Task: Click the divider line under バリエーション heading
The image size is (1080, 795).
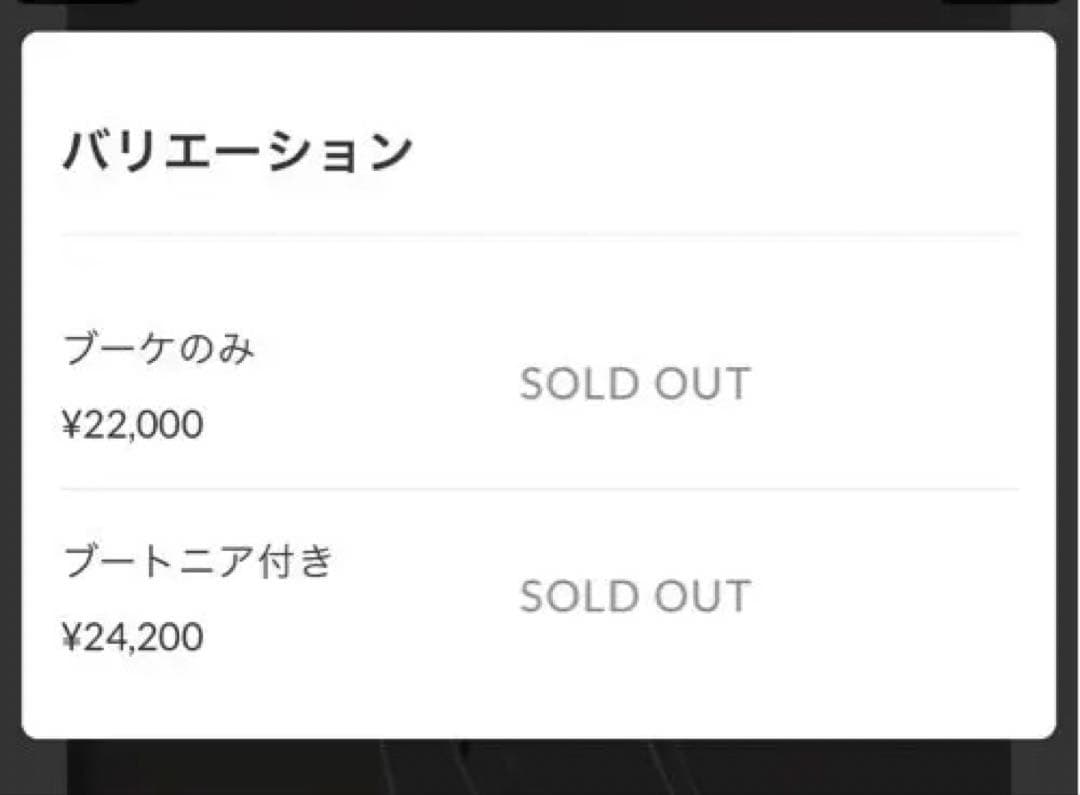Action: 540,235
